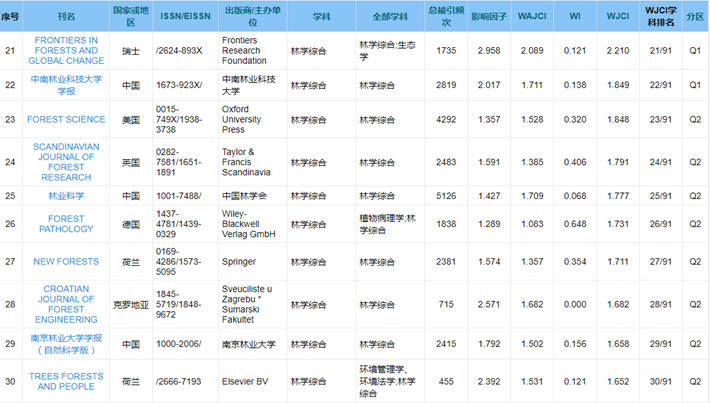710x403 pixels.
Task: Click the NEW FORESTS journal link
Action: [66, 262]
